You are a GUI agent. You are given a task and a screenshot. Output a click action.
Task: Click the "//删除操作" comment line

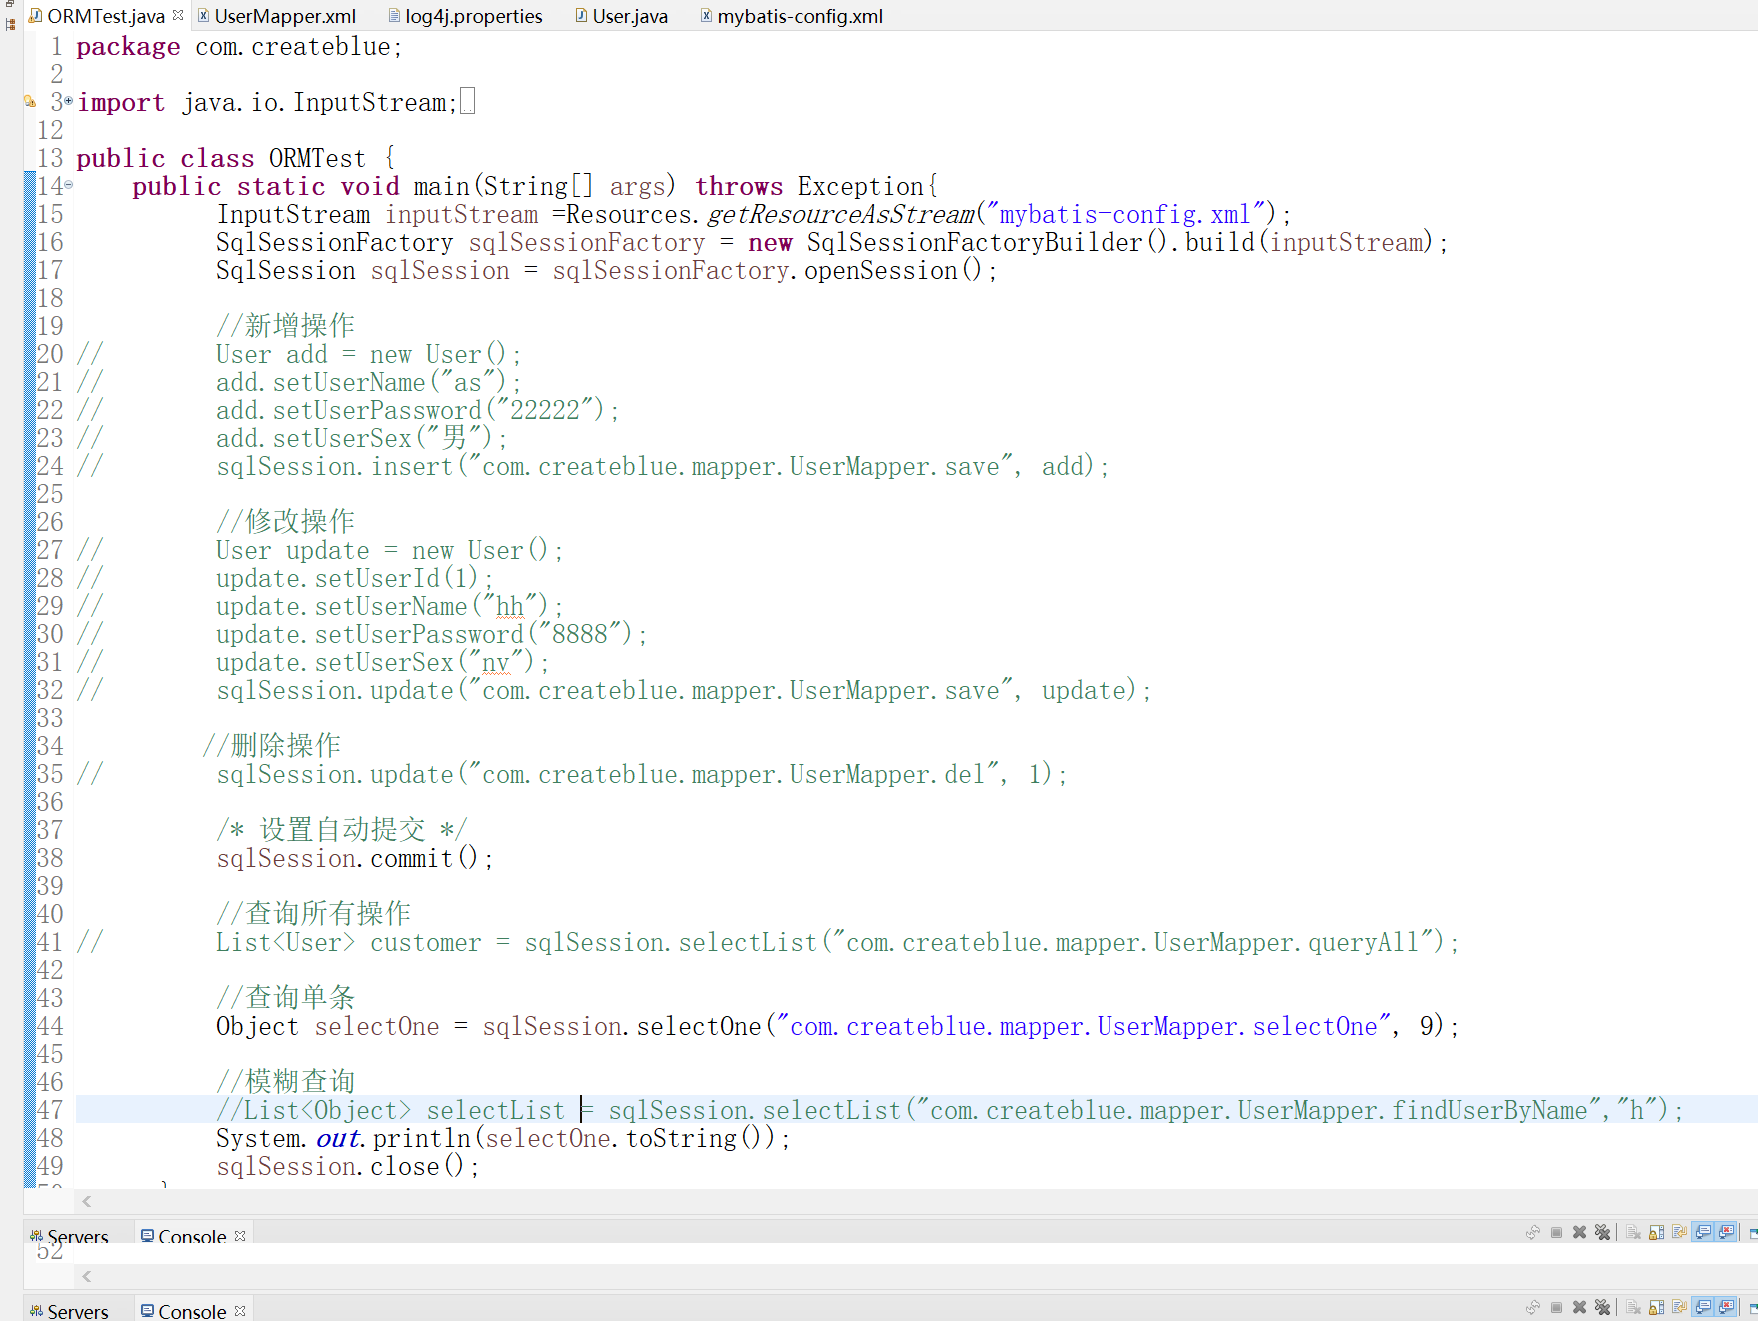coord(271,746)
